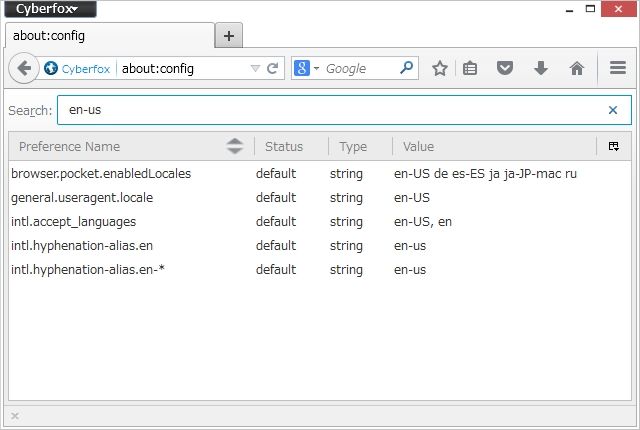Go back with the back arrow

[x=24, y=68]
